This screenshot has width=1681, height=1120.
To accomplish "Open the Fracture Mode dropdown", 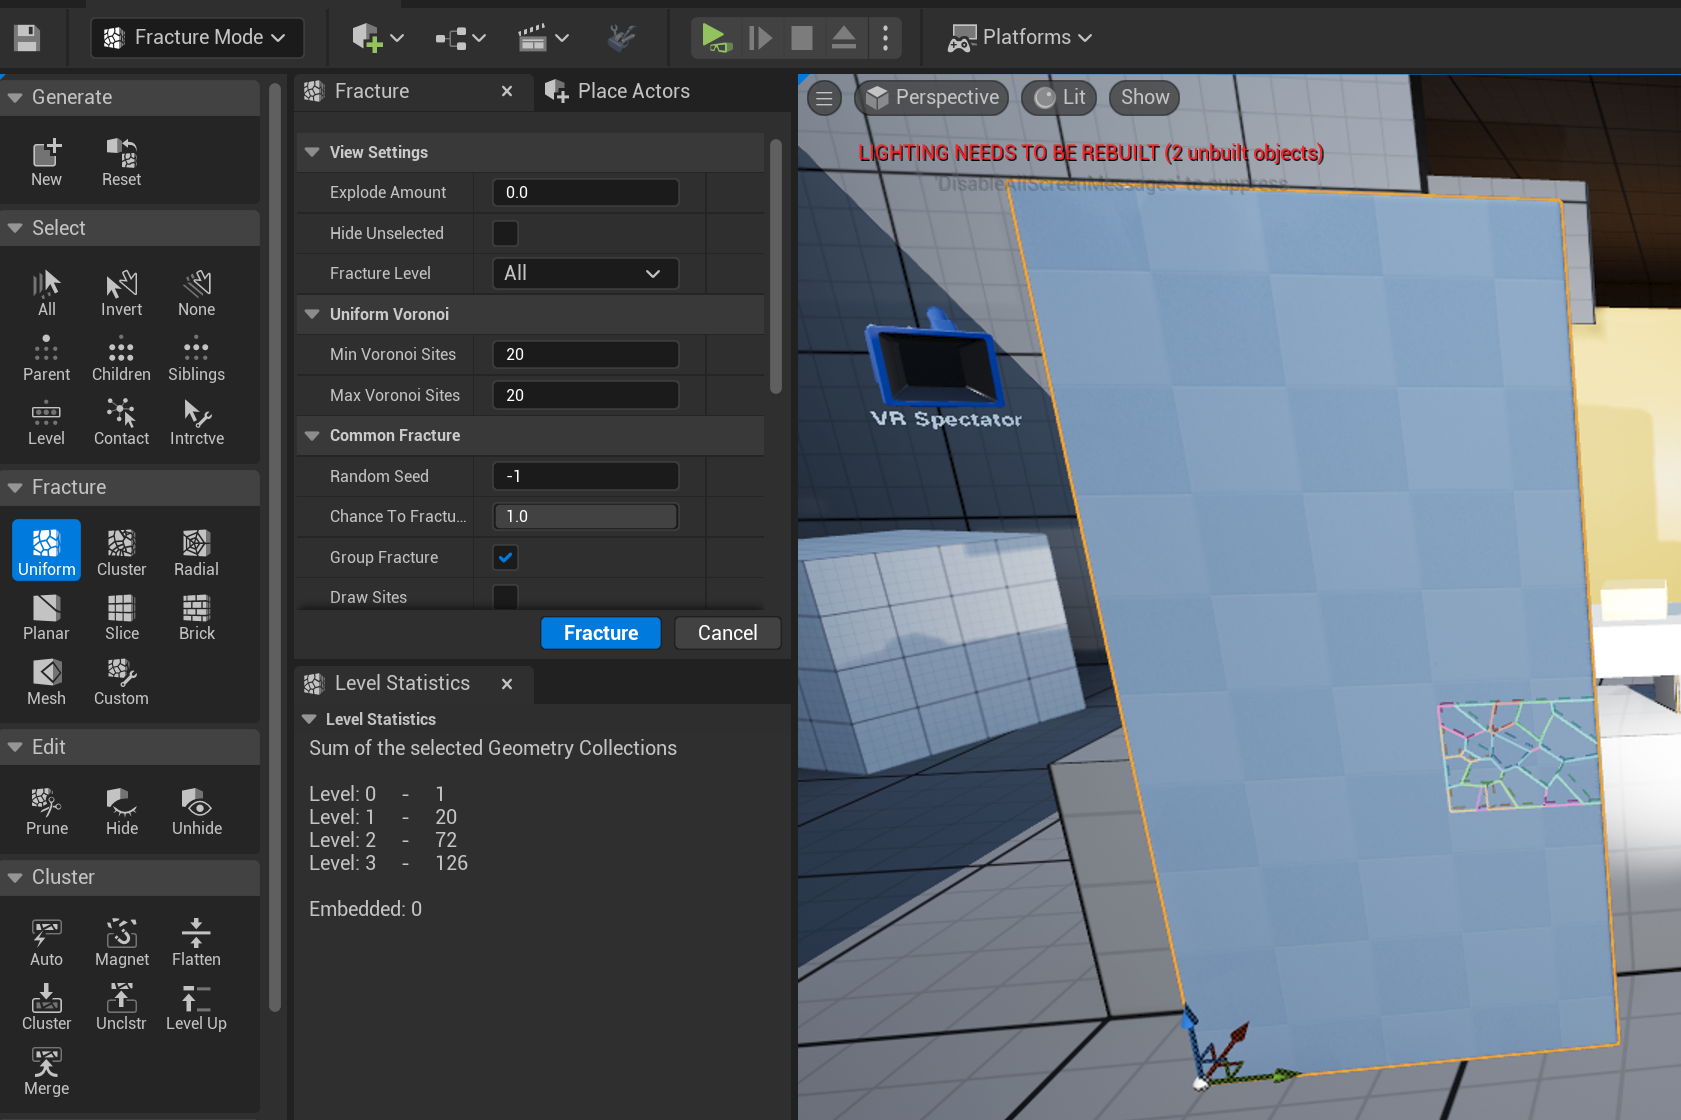I will click(197, 37).
